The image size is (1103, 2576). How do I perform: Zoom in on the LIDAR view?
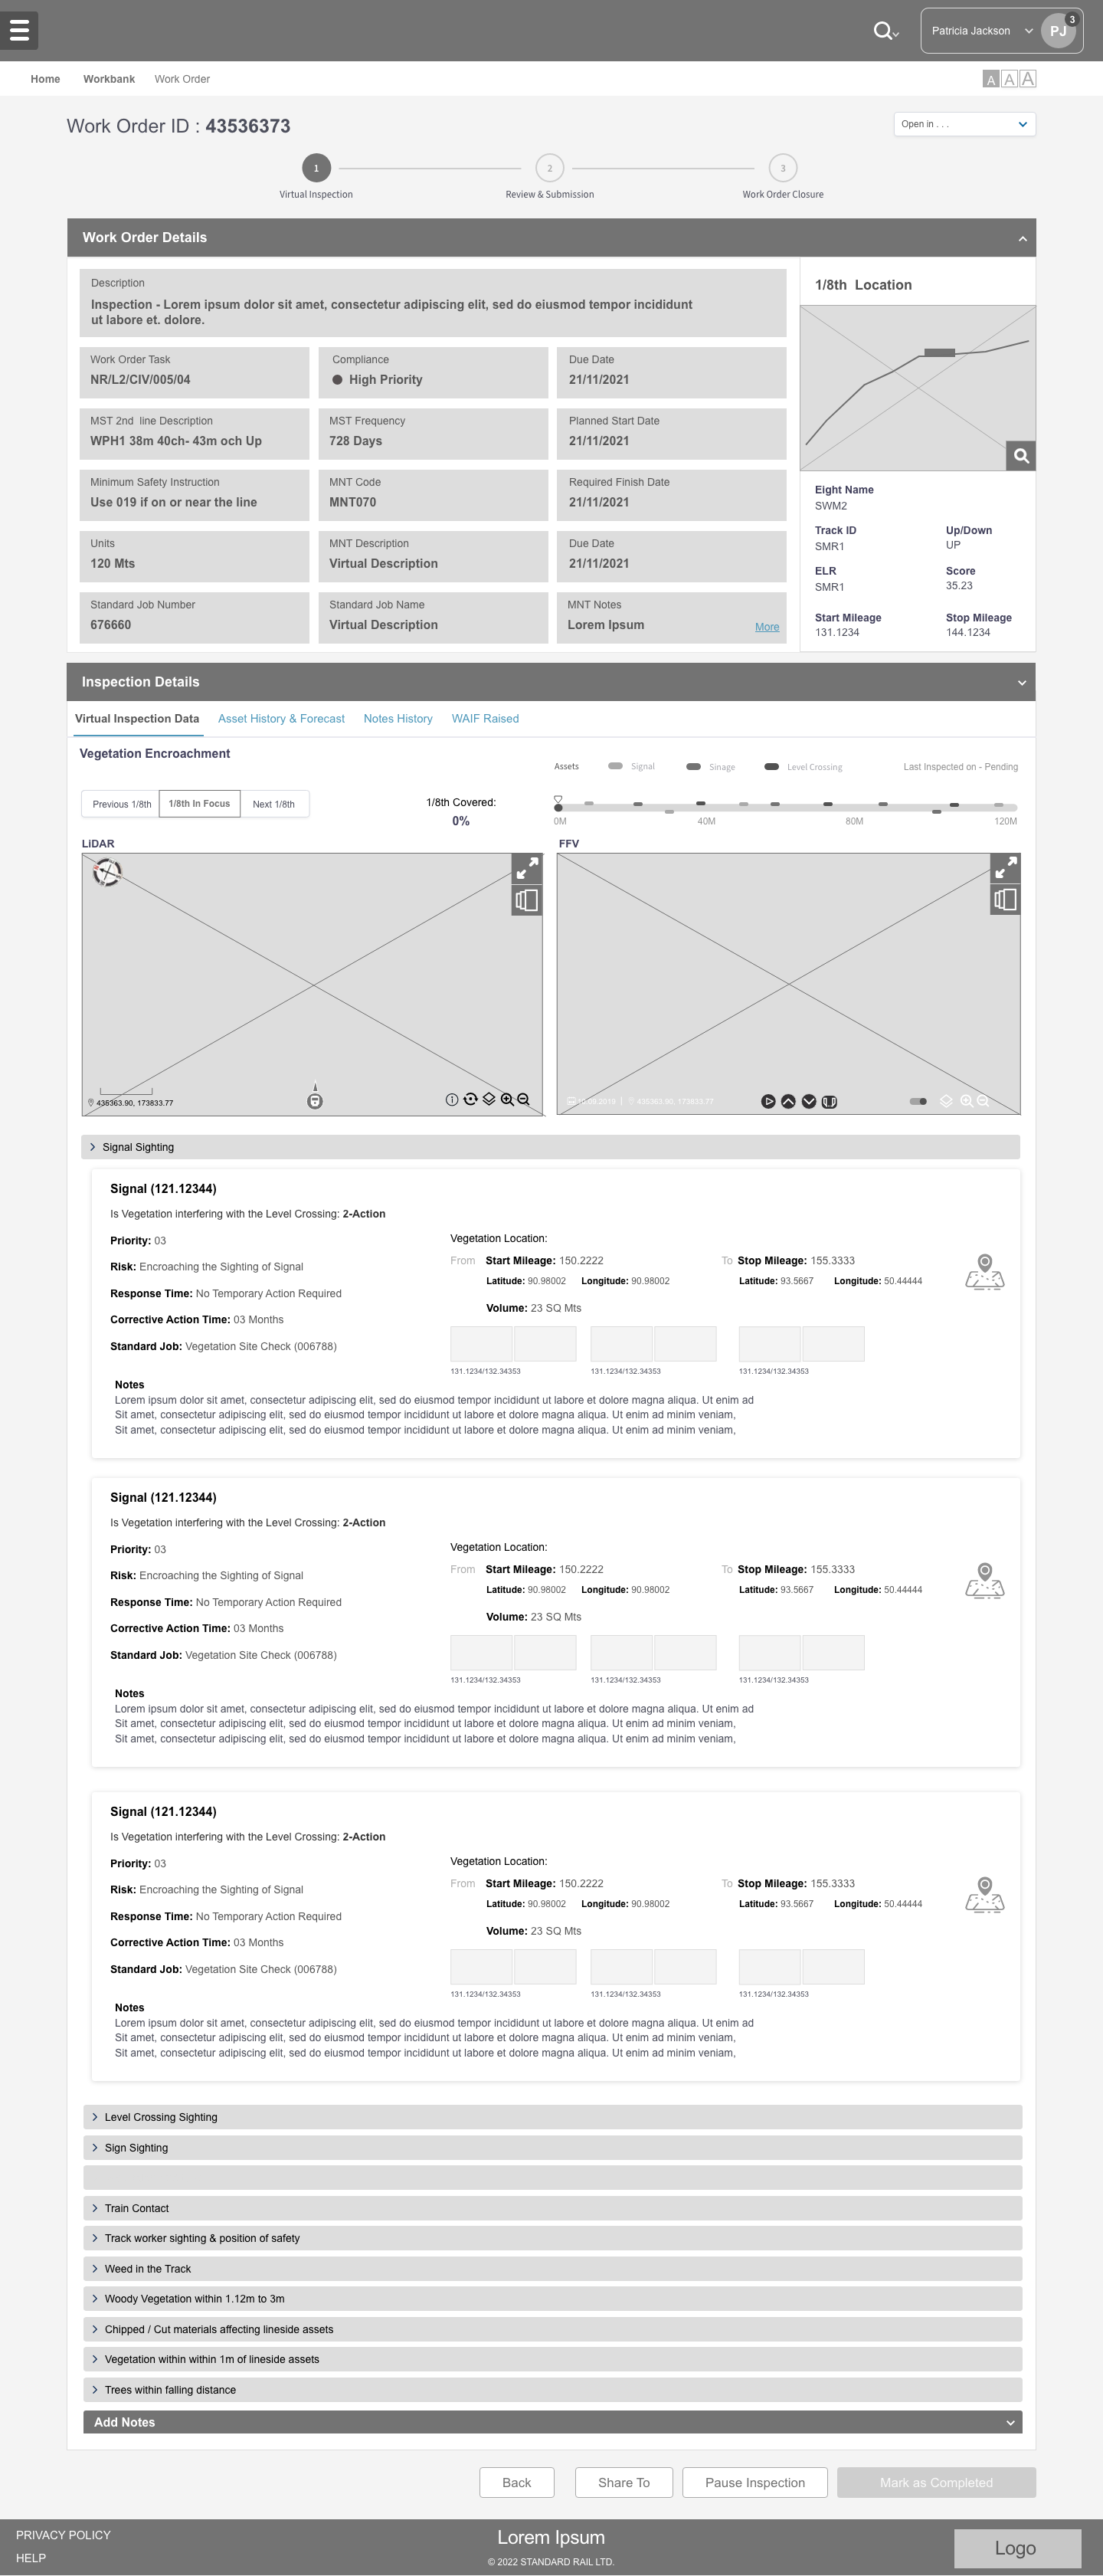click(x=507, y=1100)
